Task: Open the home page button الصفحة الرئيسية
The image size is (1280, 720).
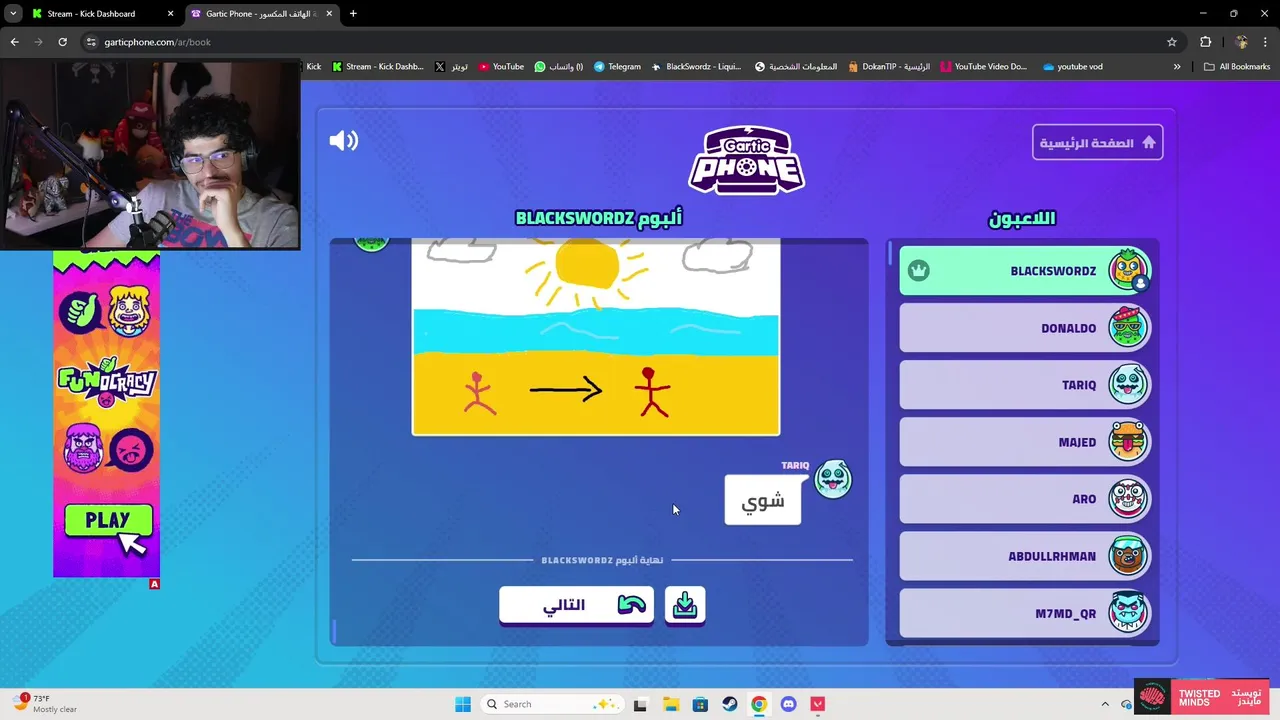Action: click(x=1097, y=143)
